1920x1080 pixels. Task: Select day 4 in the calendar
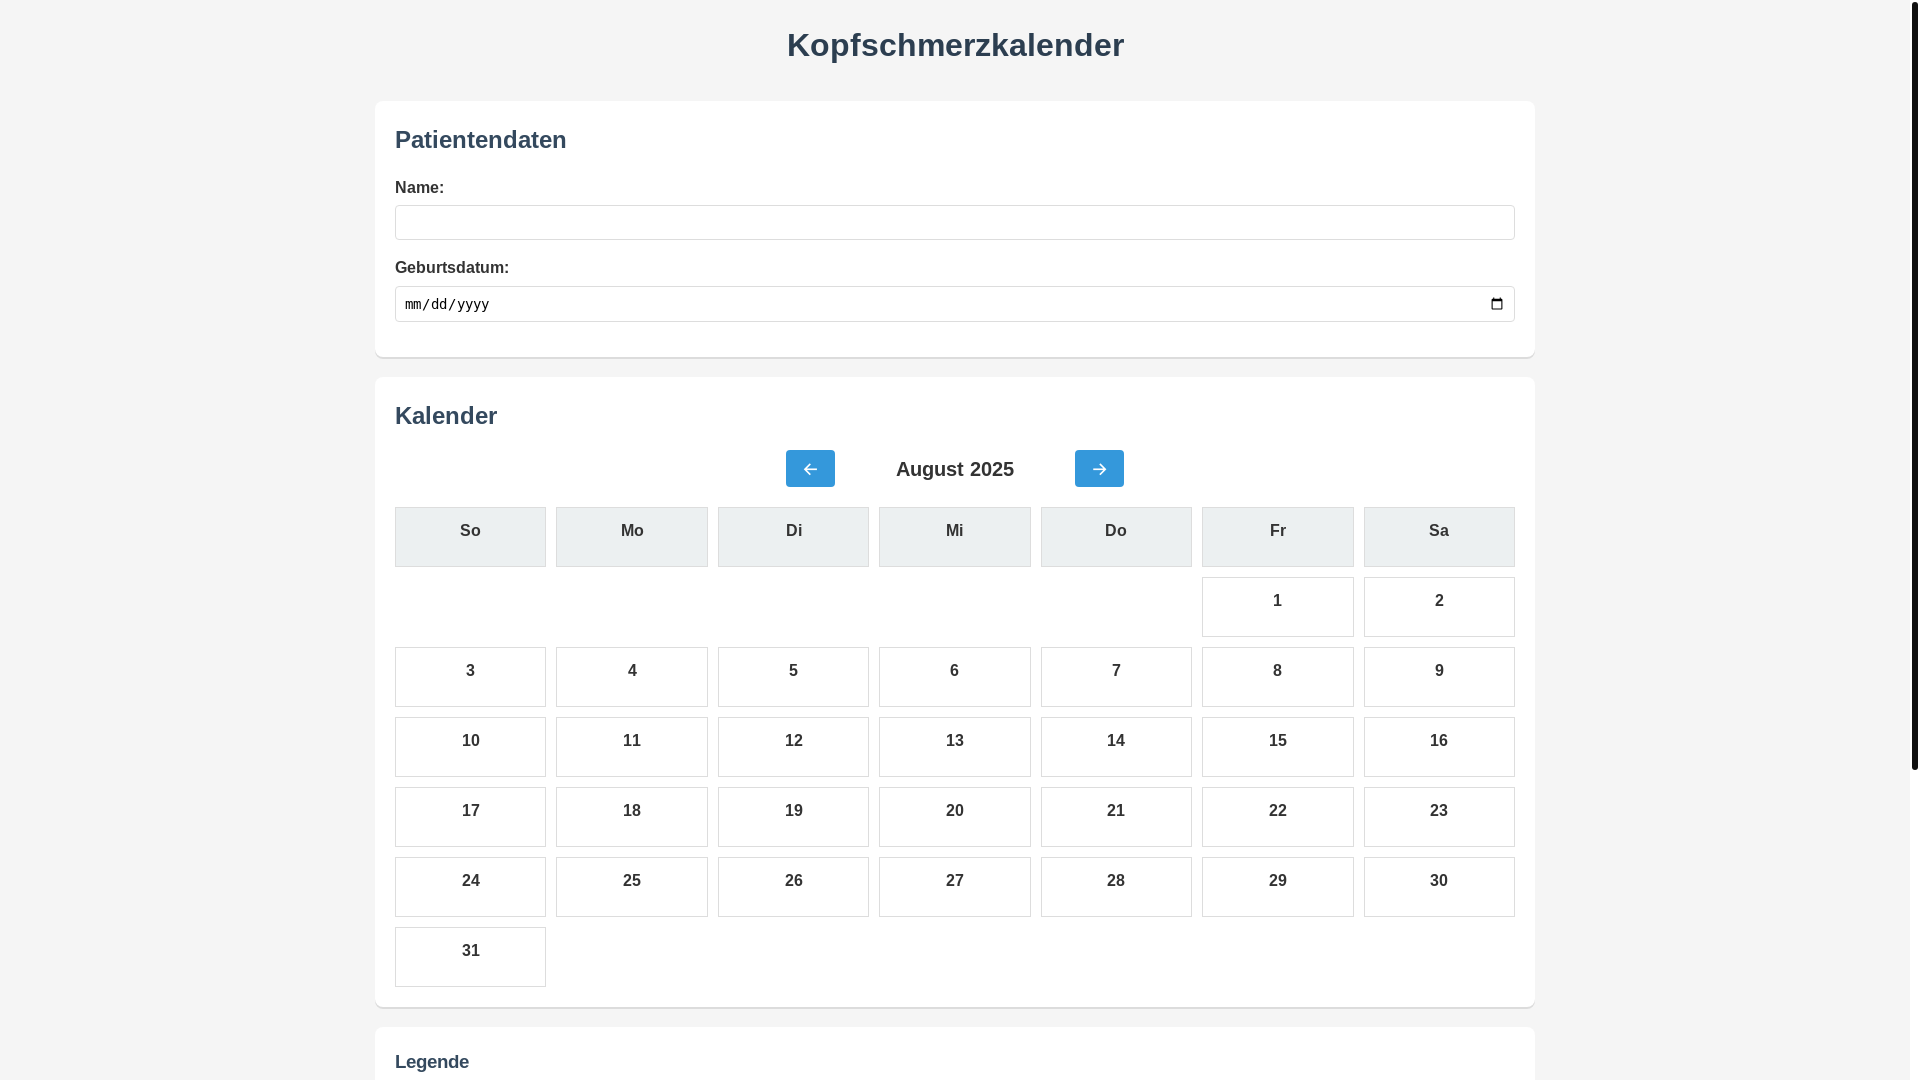tap(632, 677)
